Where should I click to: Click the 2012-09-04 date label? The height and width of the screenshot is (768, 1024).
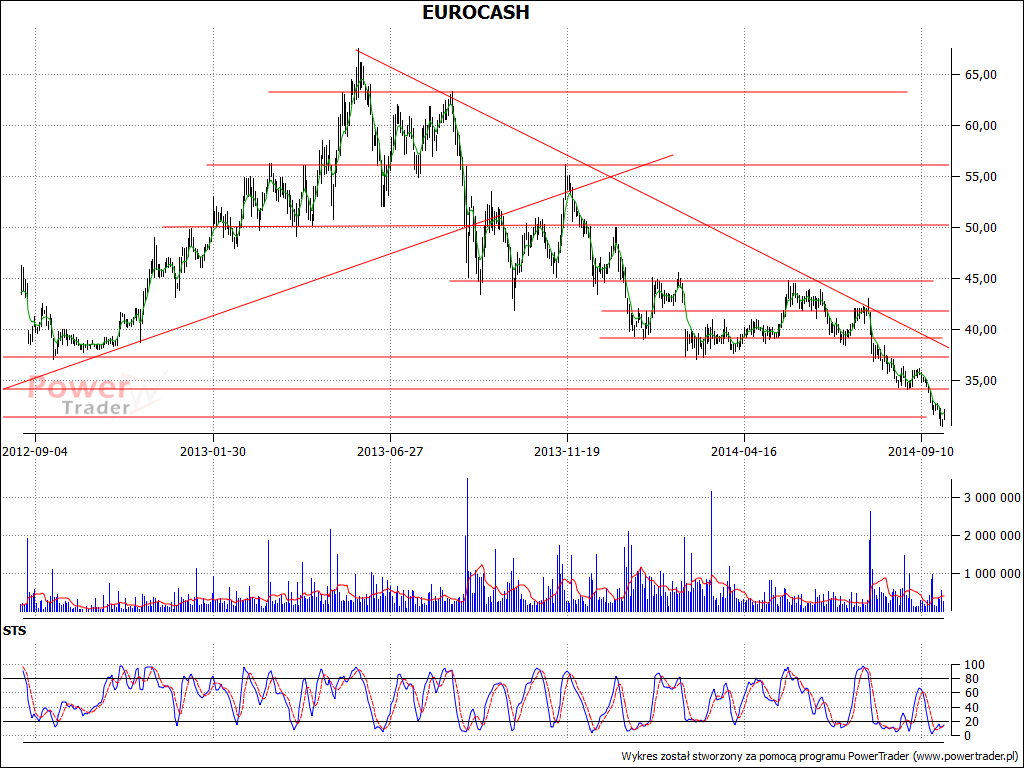tap(35, 451)
